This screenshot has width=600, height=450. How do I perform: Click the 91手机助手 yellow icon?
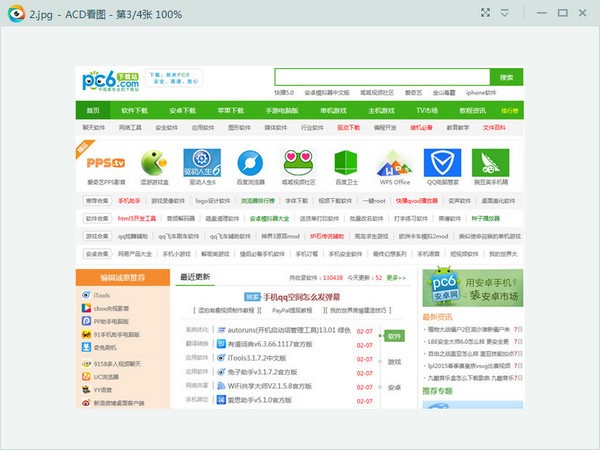[86, 334]
